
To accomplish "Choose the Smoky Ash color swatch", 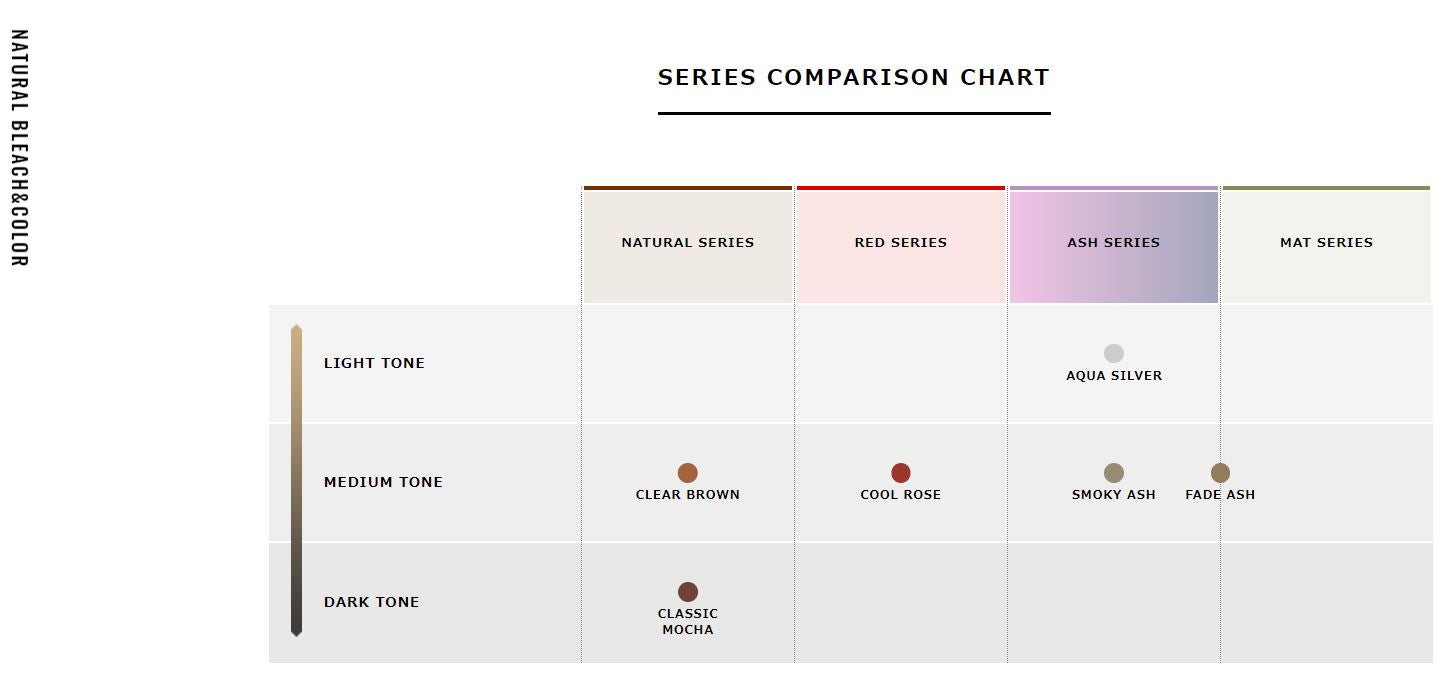I will click(x=1114, y=473).
